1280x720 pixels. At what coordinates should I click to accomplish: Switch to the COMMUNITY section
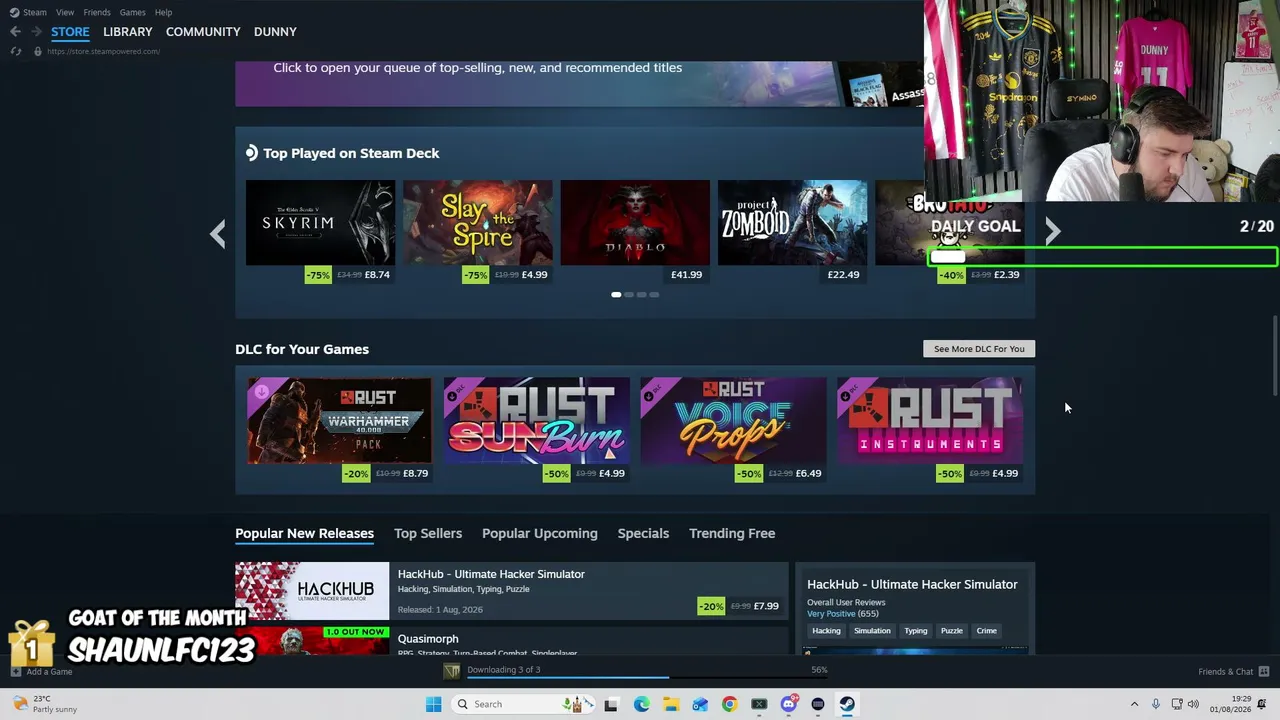(203, 32)
